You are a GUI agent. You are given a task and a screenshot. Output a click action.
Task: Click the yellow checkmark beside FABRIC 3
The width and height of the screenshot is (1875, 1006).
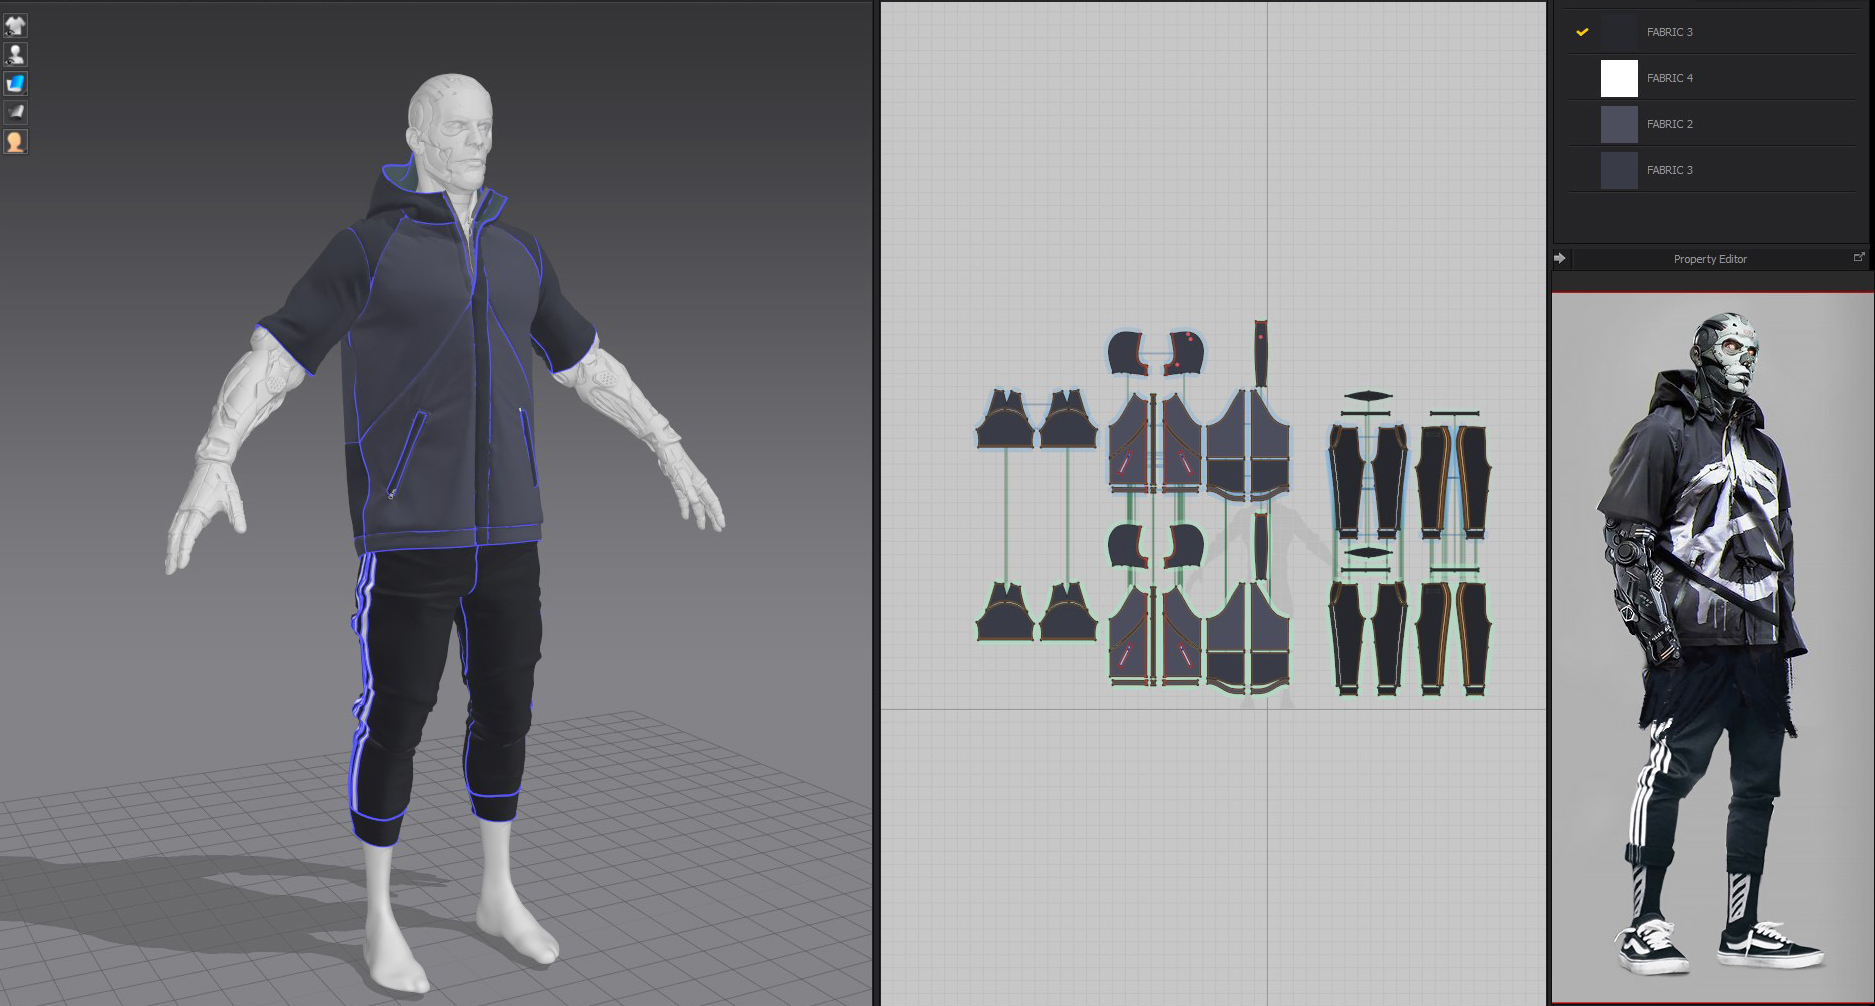pyautogui.click(x=1582, y=32)
